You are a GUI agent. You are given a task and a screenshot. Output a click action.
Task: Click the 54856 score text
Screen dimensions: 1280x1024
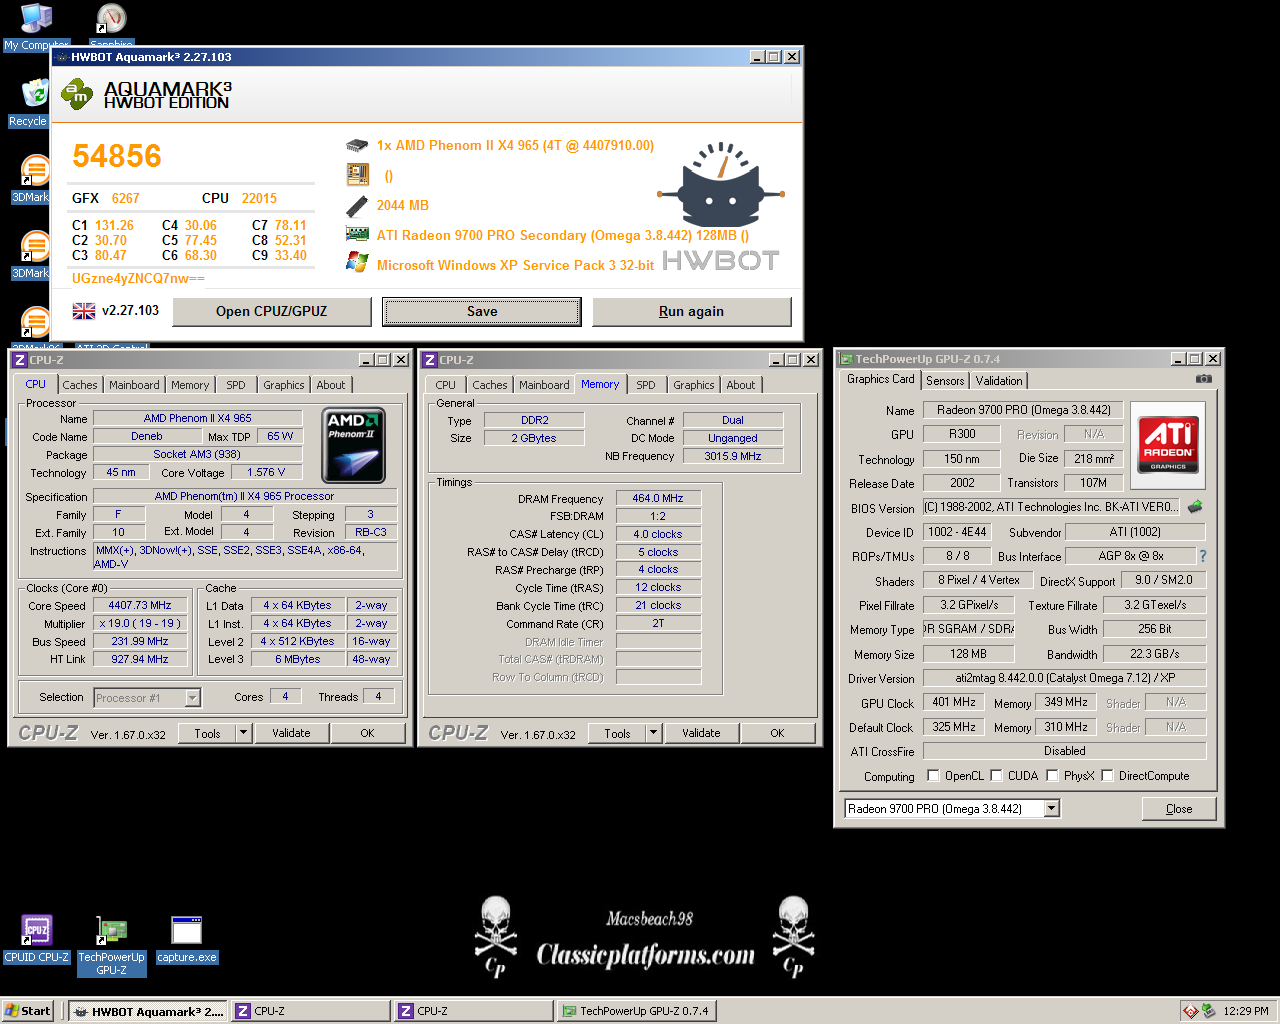117,157
